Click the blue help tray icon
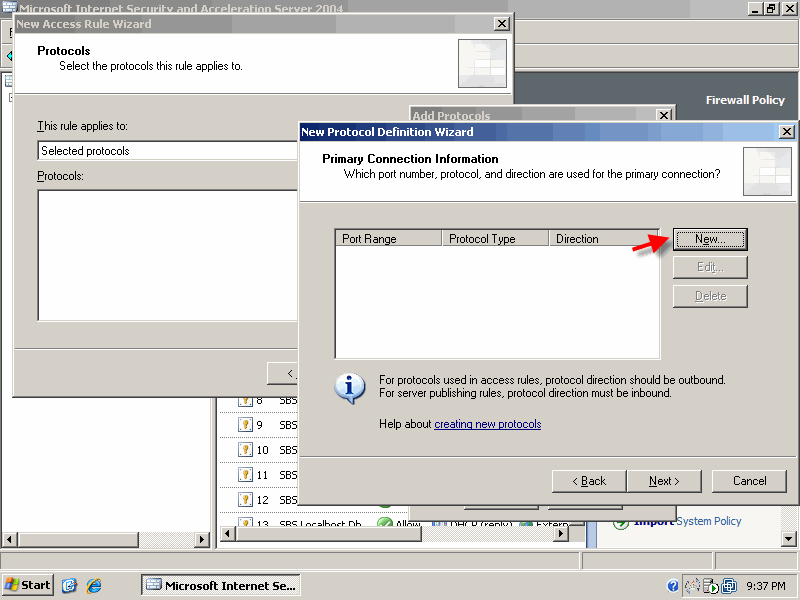 pyautogui.click(x=673, y=586)
